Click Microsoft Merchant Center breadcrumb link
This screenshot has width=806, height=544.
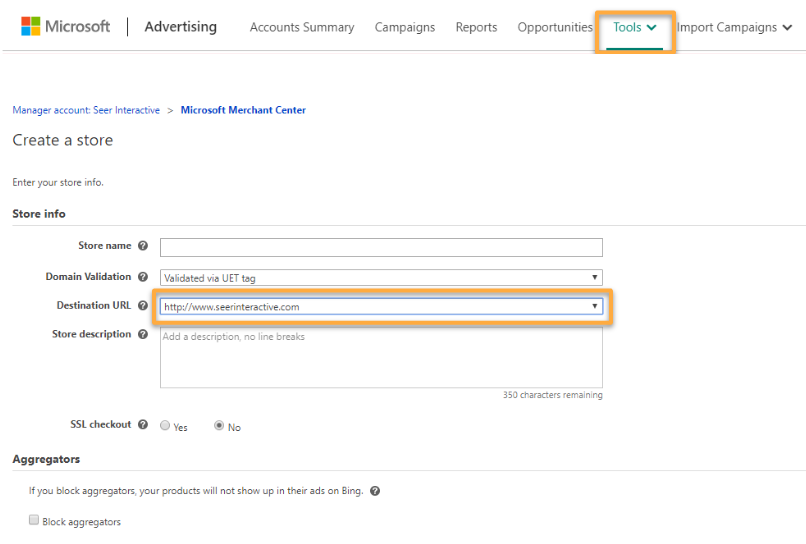[x=243, y=110]
